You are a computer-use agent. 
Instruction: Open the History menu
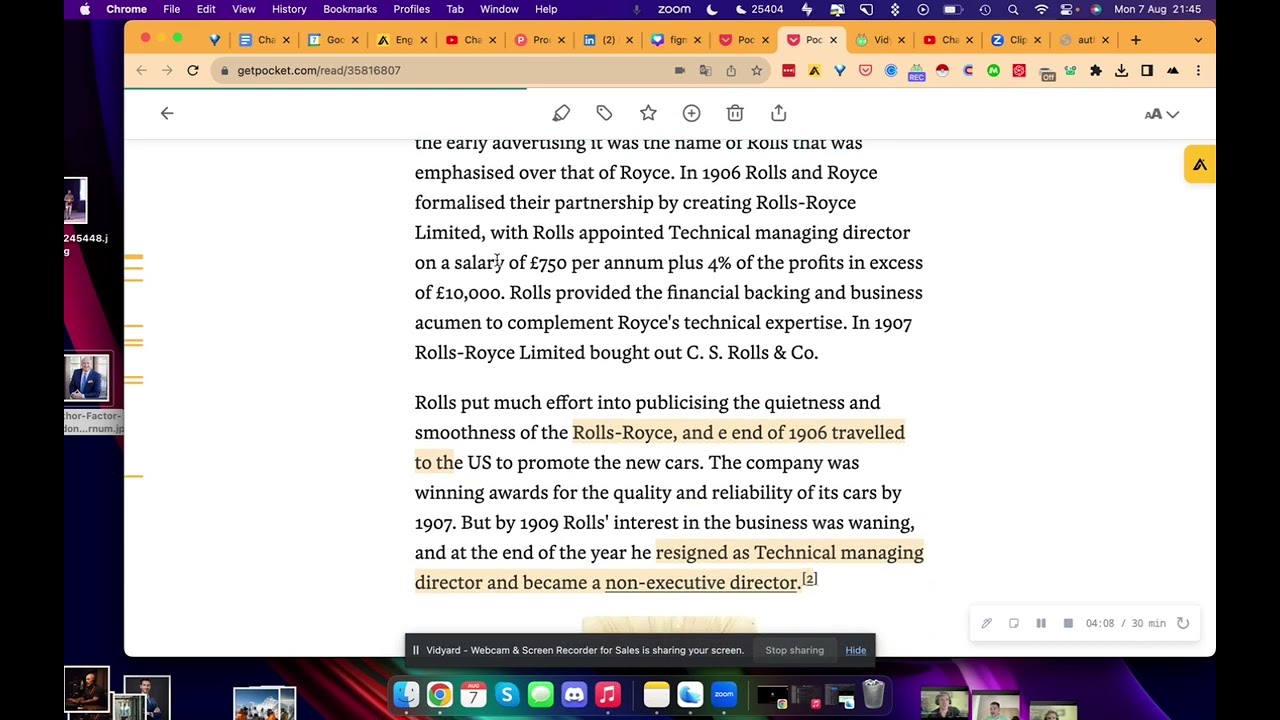click(x=289, y=9)
